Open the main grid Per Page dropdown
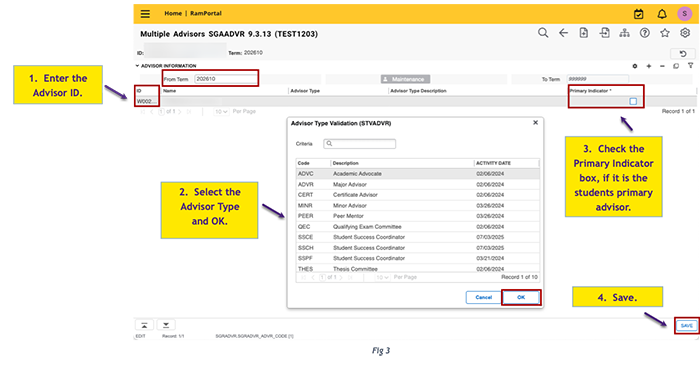700x368 pixels. tap(221, 112)
